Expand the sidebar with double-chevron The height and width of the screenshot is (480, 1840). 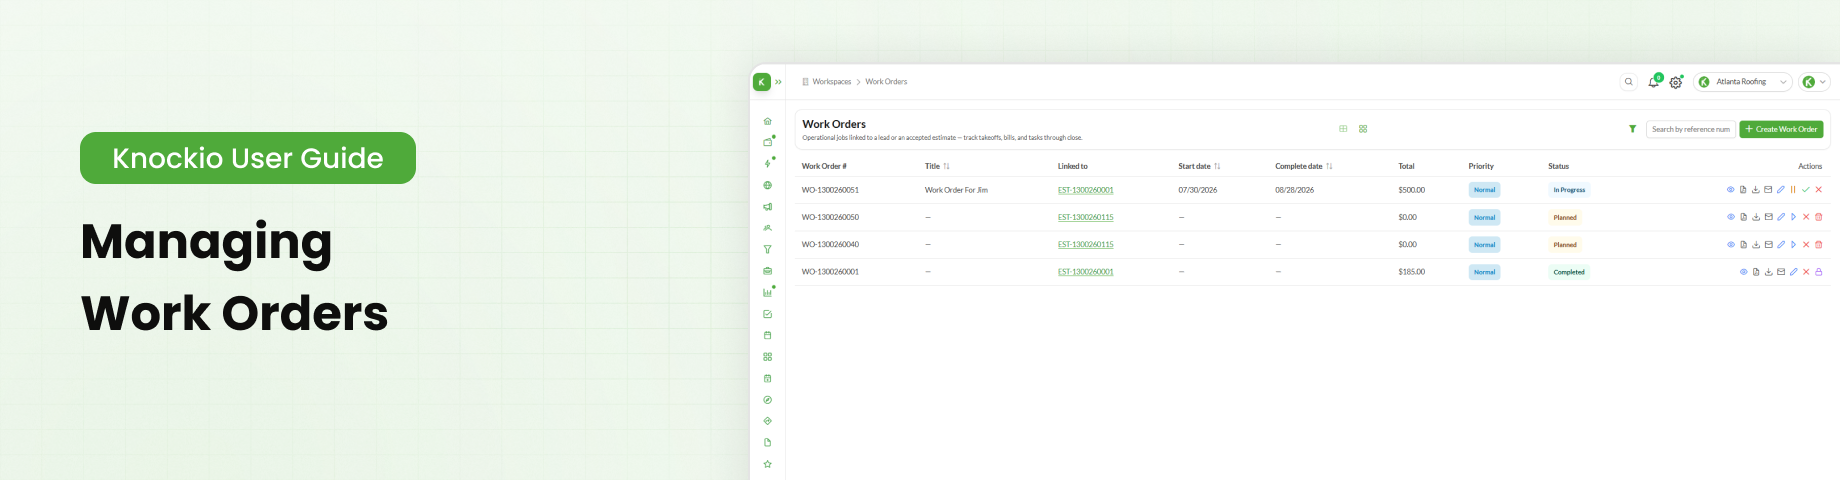[x=778, y=82]
